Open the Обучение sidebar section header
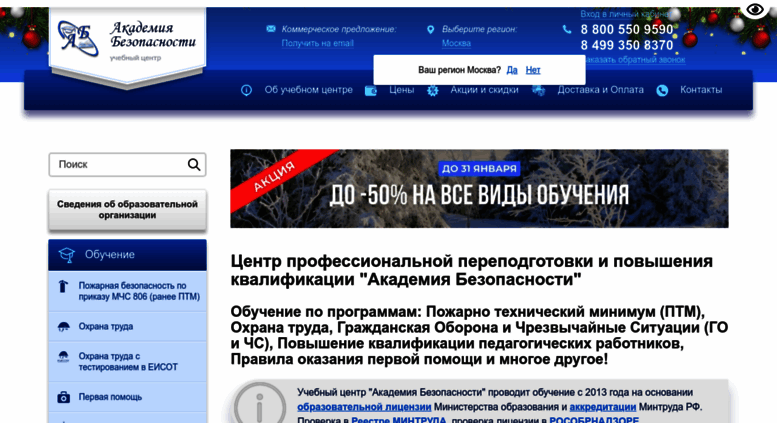The height and width of the screenshot is (423, 777). tap(127, 255)
